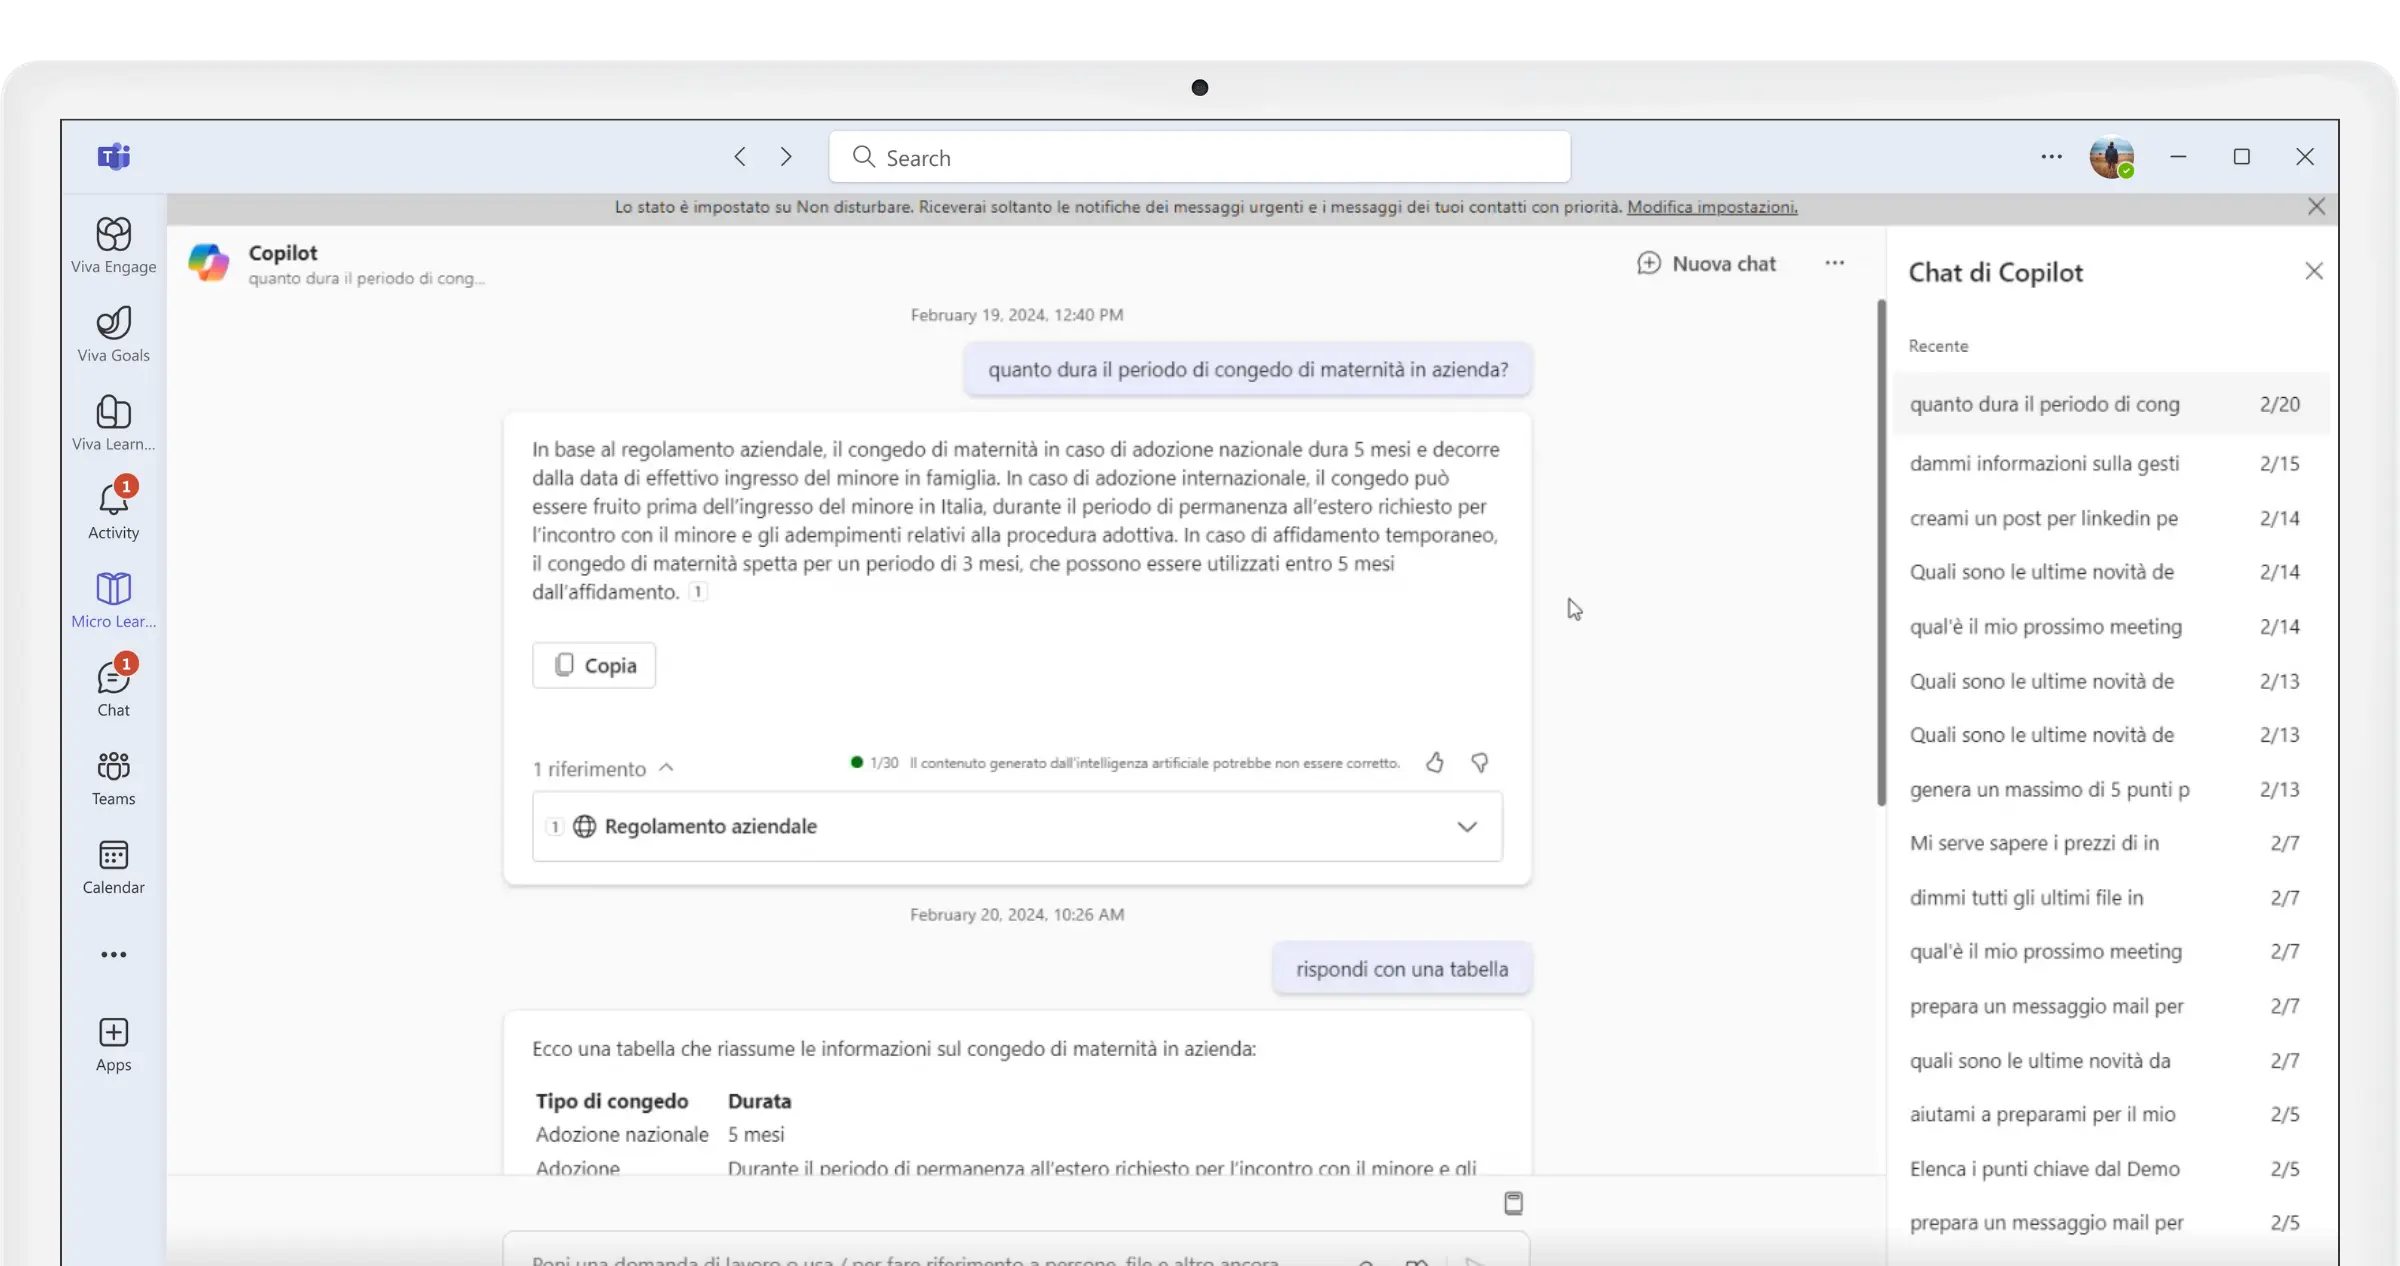This screenshot has height=1266, width=2400.
Task: Close the Chat di Copilot panel
Action: tap(2314, 271)
